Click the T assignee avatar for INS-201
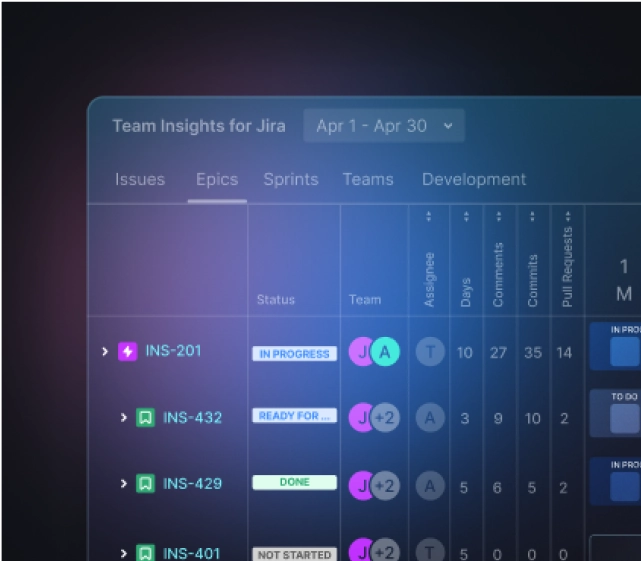 click(x=430, y=352)
